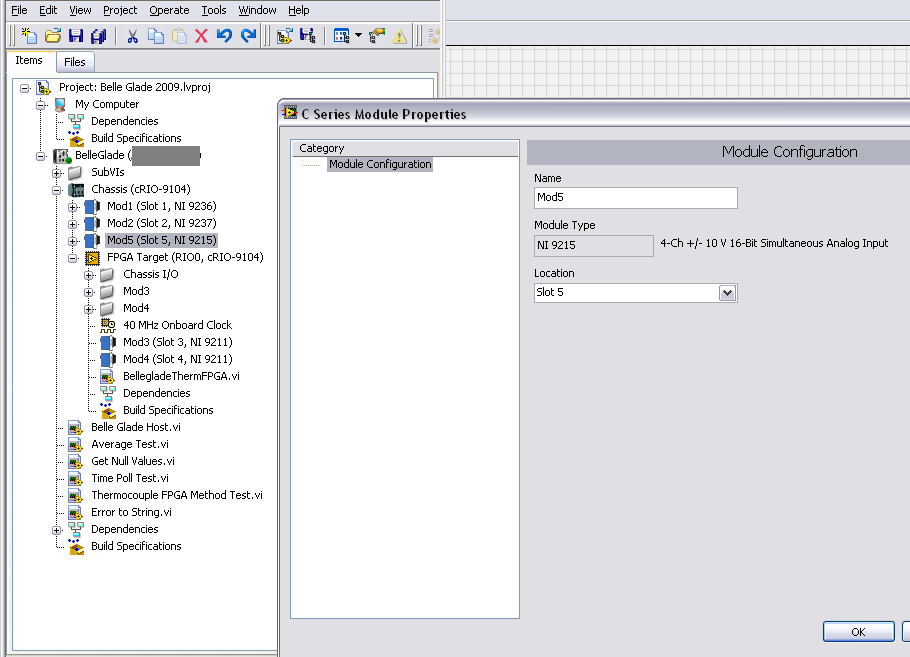Click the project file icon beside Belle Glade 2009.lvproj
Image resolution: width=910 pixels, height=657 pixels.
44,88
